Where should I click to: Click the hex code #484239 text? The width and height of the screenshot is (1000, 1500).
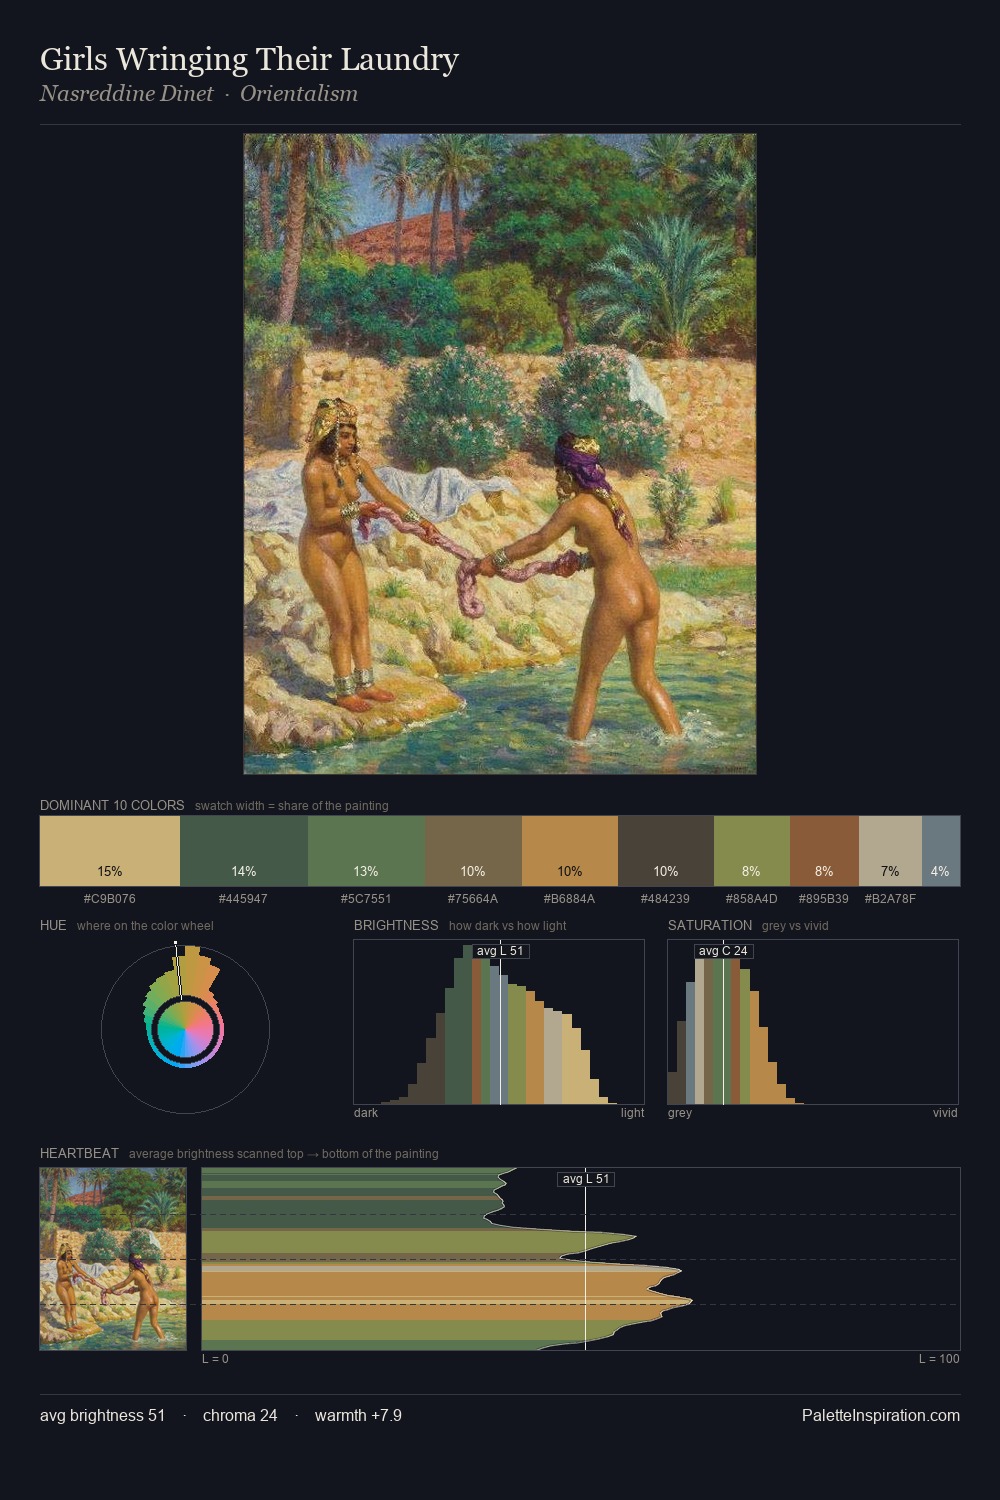click(x=666, y=898)
